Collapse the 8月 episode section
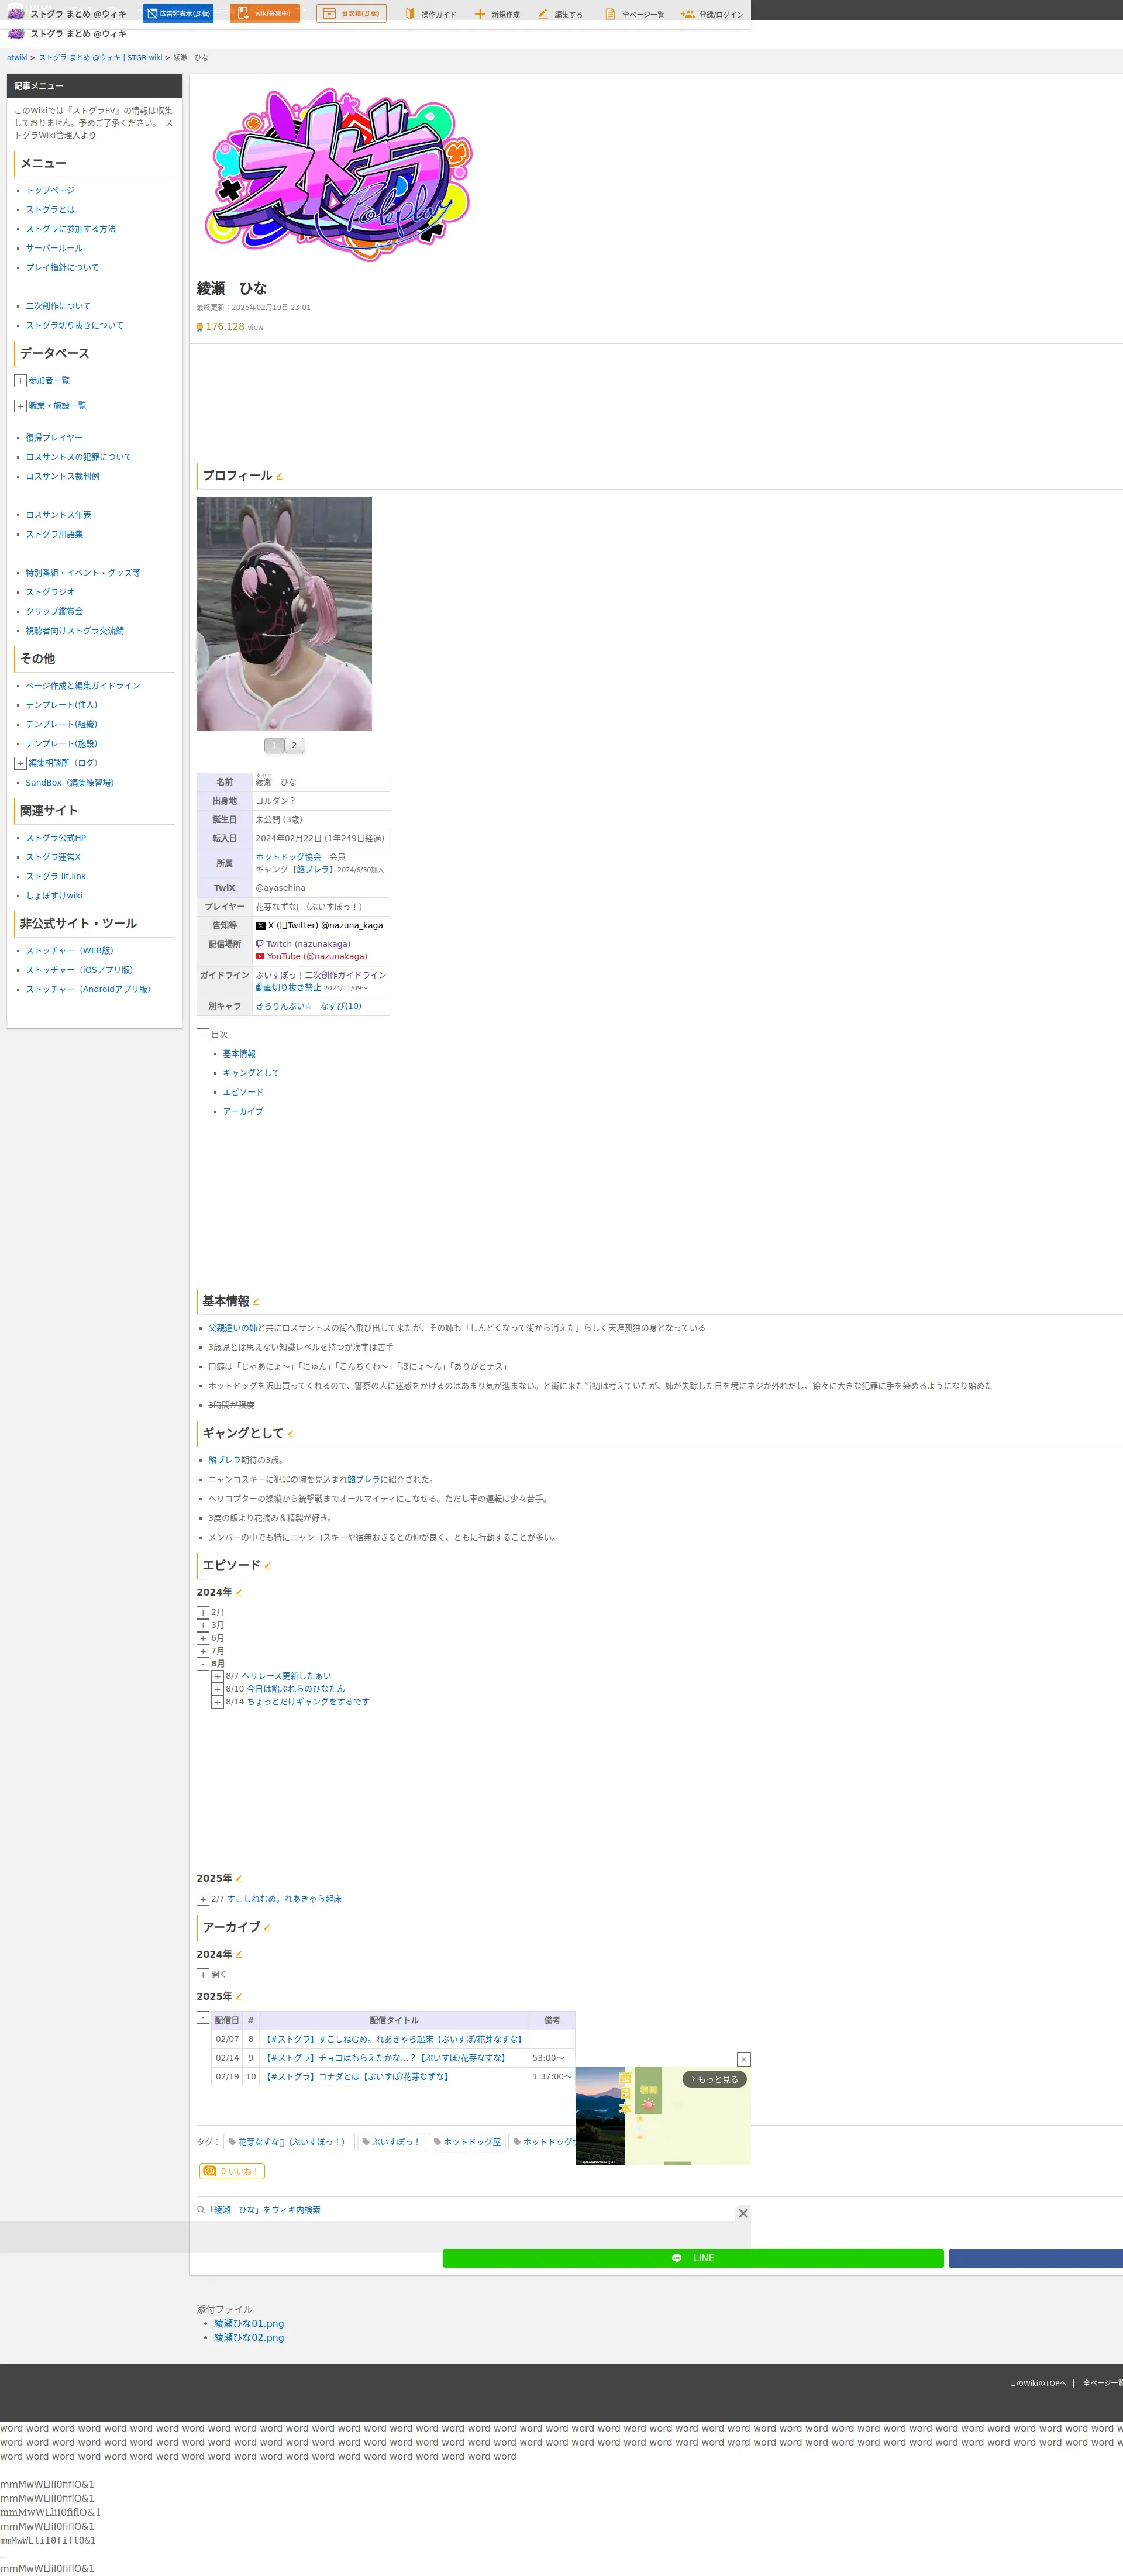The image size is (1123, 2576). click(203, 1664)
